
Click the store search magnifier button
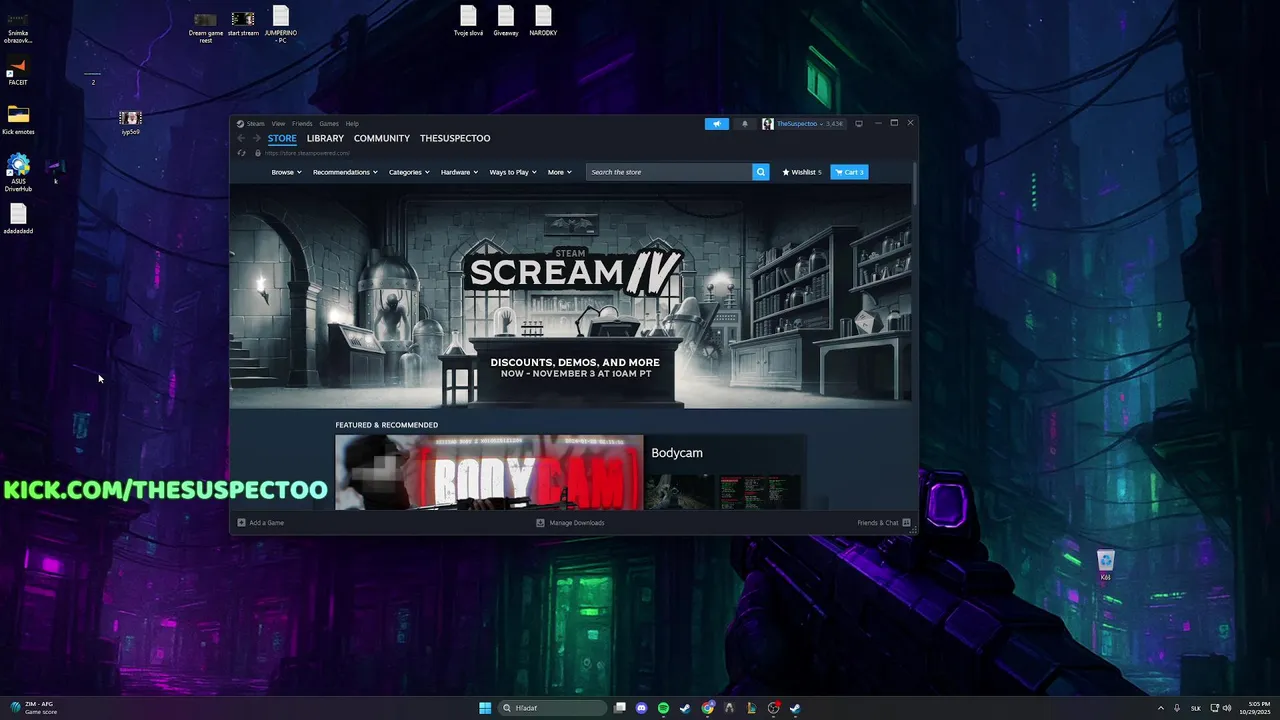point(761,172)
